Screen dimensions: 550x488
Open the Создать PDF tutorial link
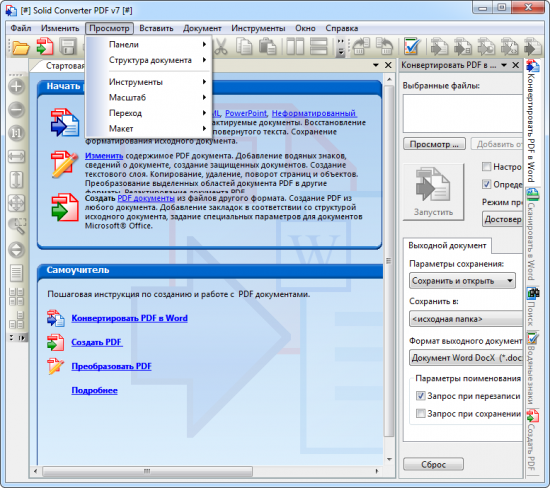[96, 342]
